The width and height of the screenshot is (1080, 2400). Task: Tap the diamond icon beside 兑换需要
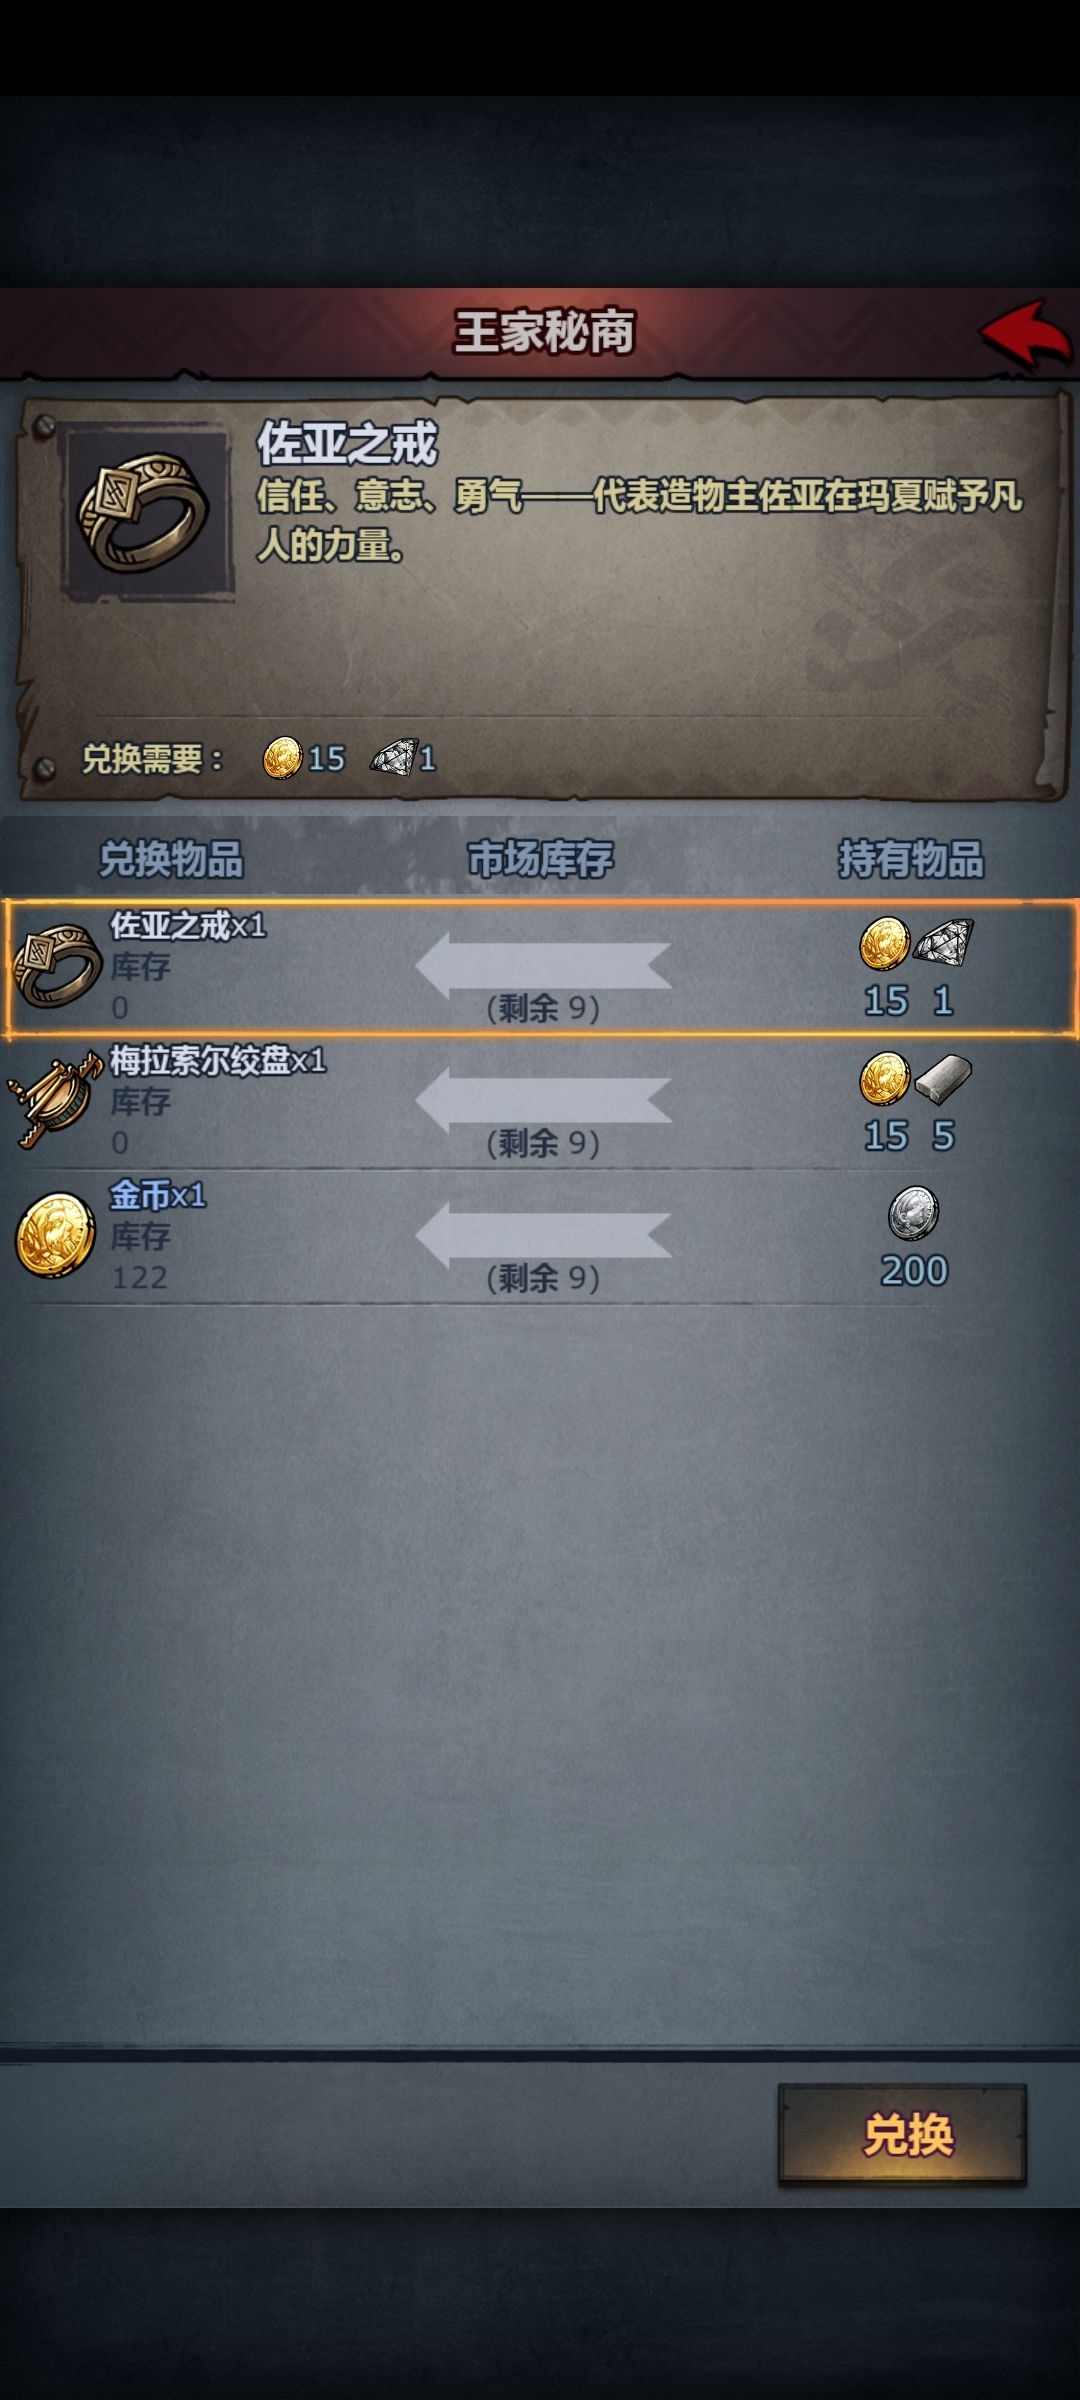point(394,758)
